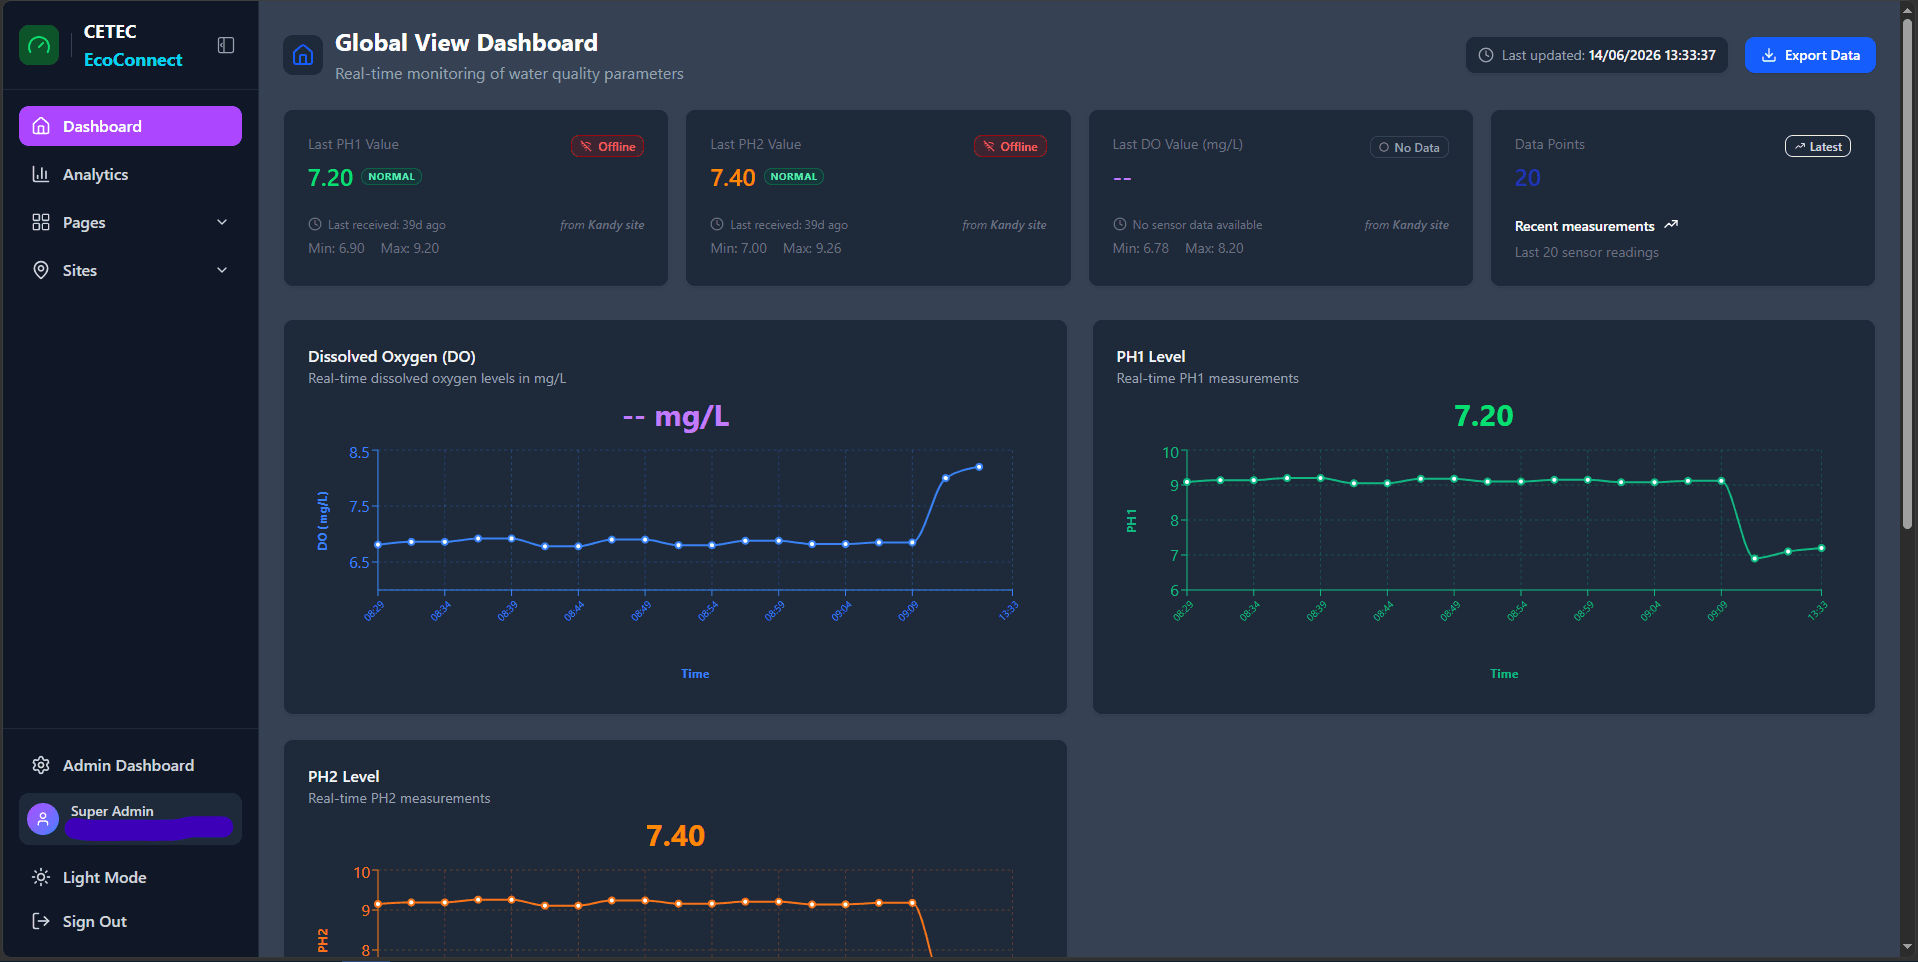Click the Offline badge on PH1 card
The height and width of the screenshot is (962, 1918).
[607, 146]
